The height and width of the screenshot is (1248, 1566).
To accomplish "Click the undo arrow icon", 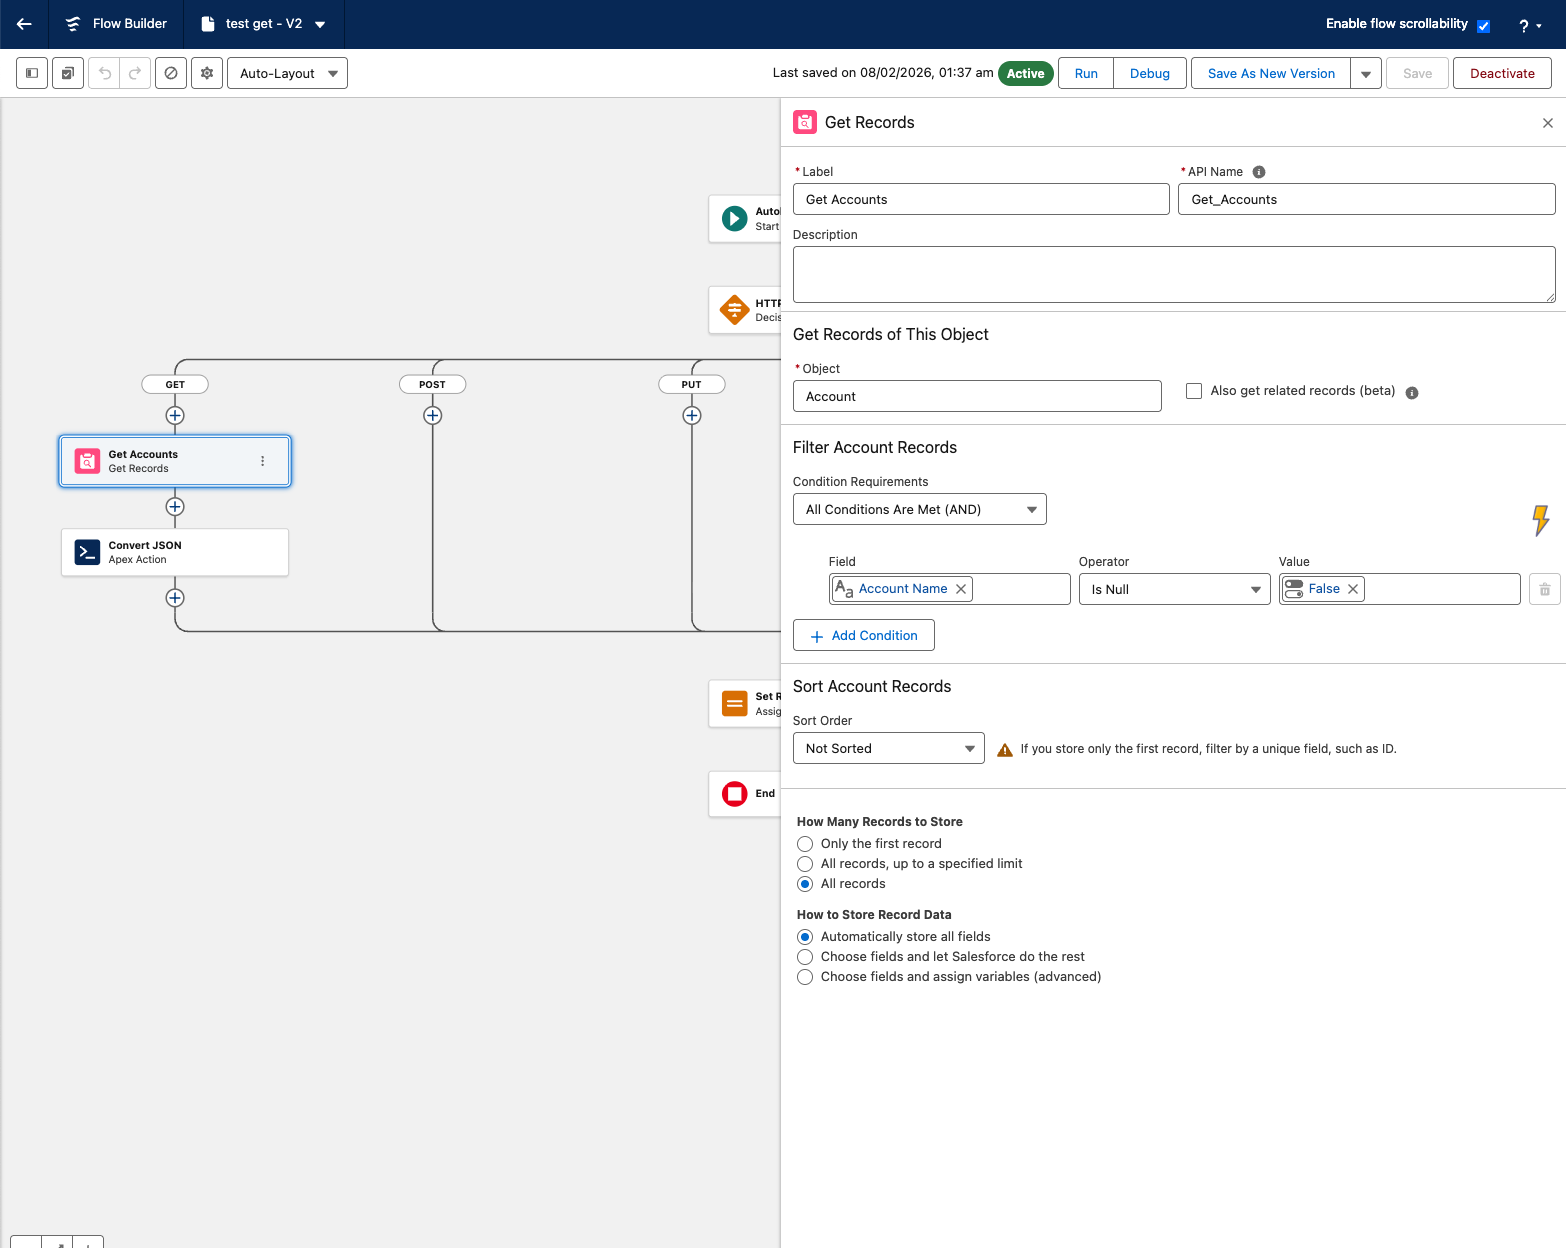I will click(x=104, y=73).
